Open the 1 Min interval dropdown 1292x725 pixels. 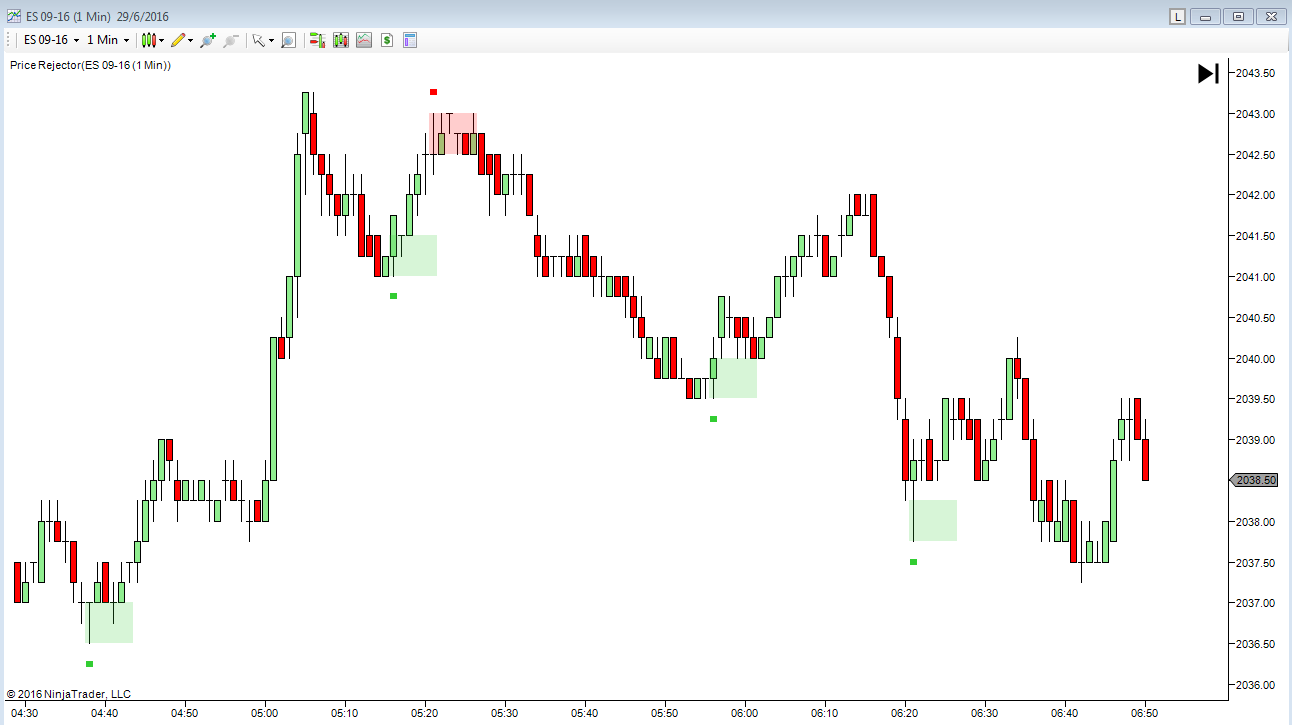tap(108, 40)
